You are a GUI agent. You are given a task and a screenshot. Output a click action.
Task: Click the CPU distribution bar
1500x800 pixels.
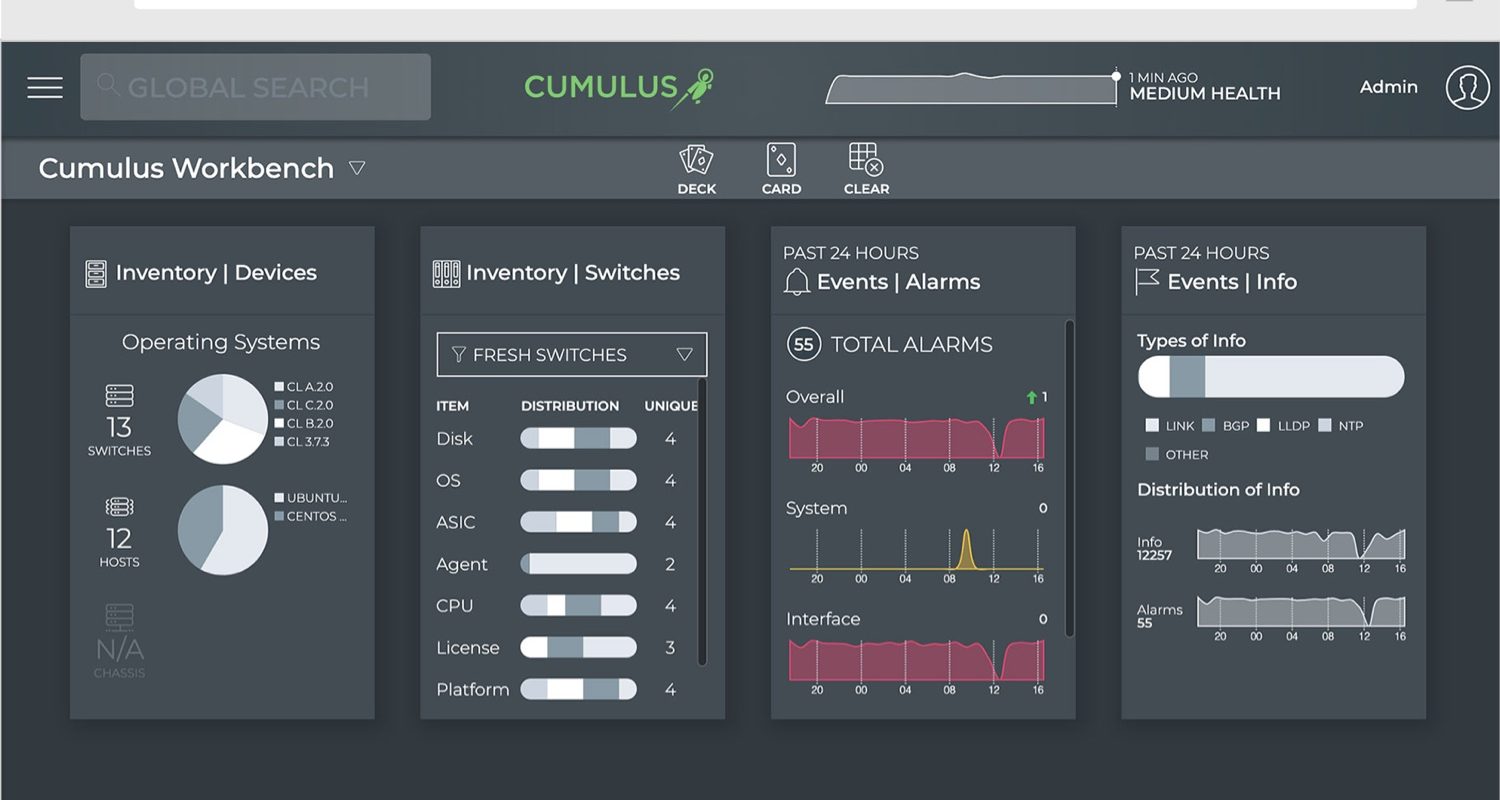(x=579, y=605)
